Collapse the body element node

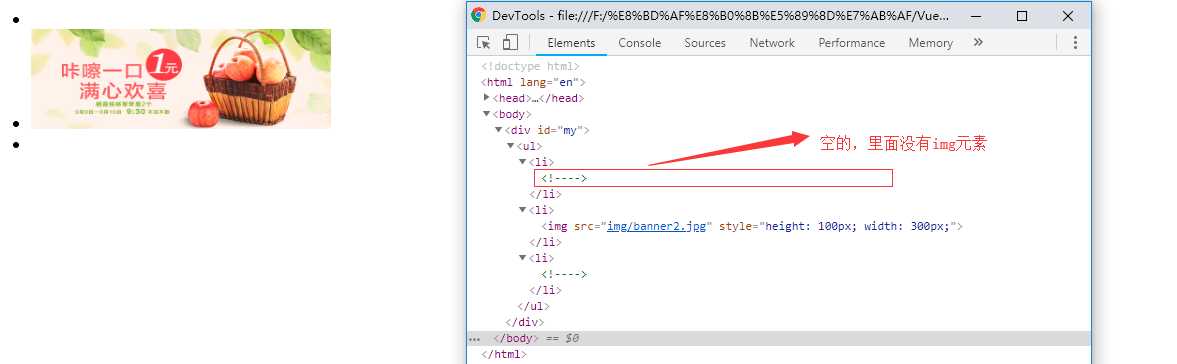pos(487,114)
